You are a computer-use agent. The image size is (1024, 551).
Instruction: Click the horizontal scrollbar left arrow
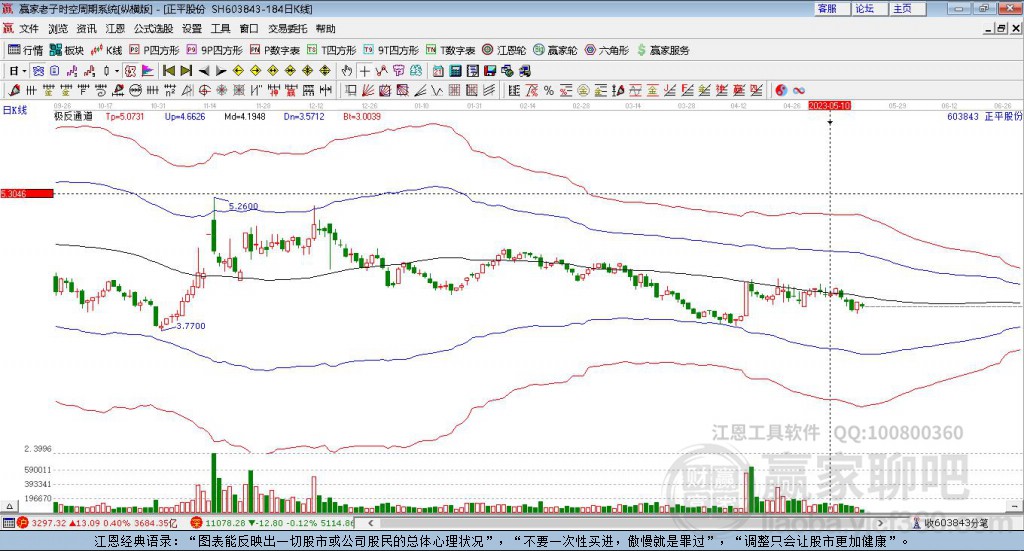point(371,523)
